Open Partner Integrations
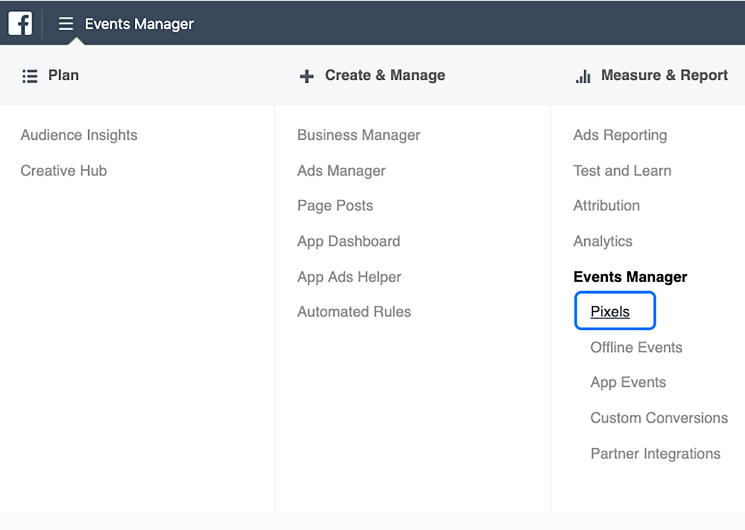 tap(655, 453)
